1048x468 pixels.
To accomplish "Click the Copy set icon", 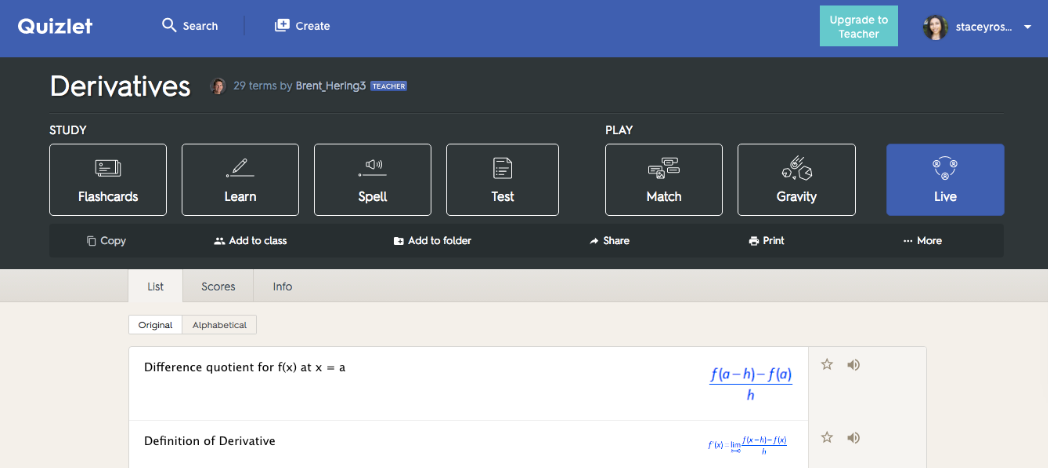I will click(x=92, y=241).
